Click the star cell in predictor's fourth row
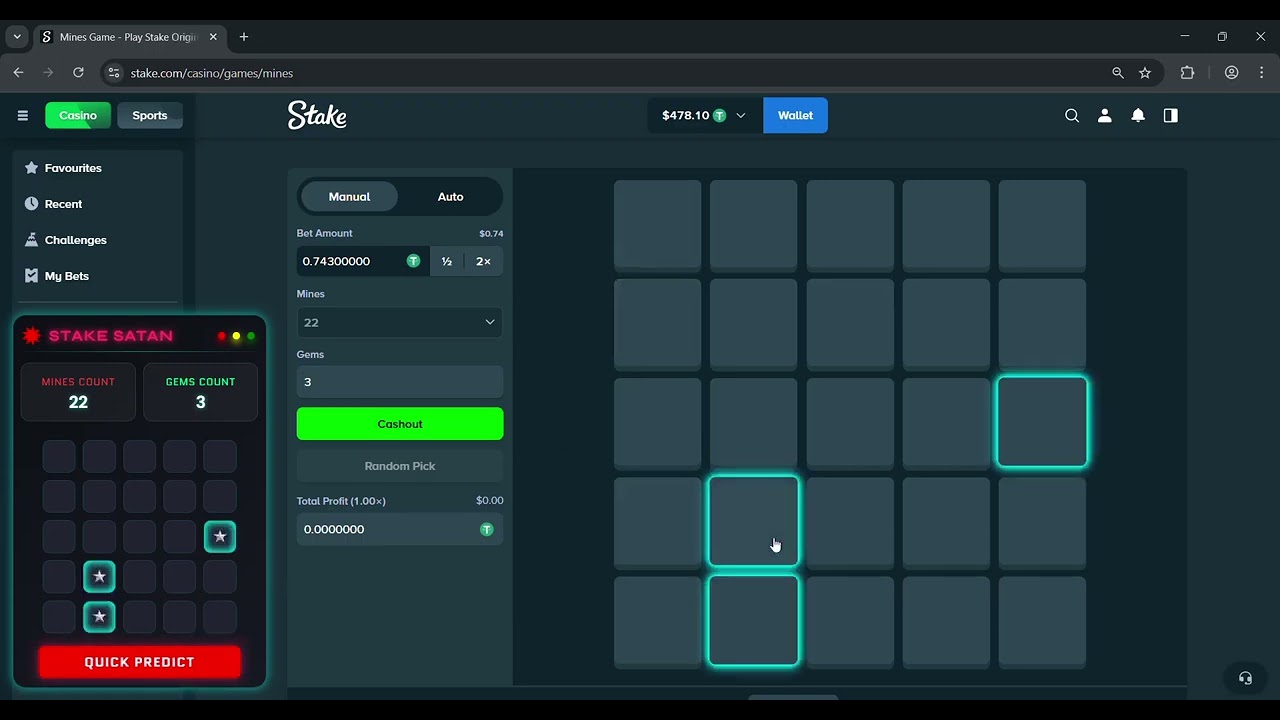Viewport: 1280px width, 720px height. [x=99, y=577]
